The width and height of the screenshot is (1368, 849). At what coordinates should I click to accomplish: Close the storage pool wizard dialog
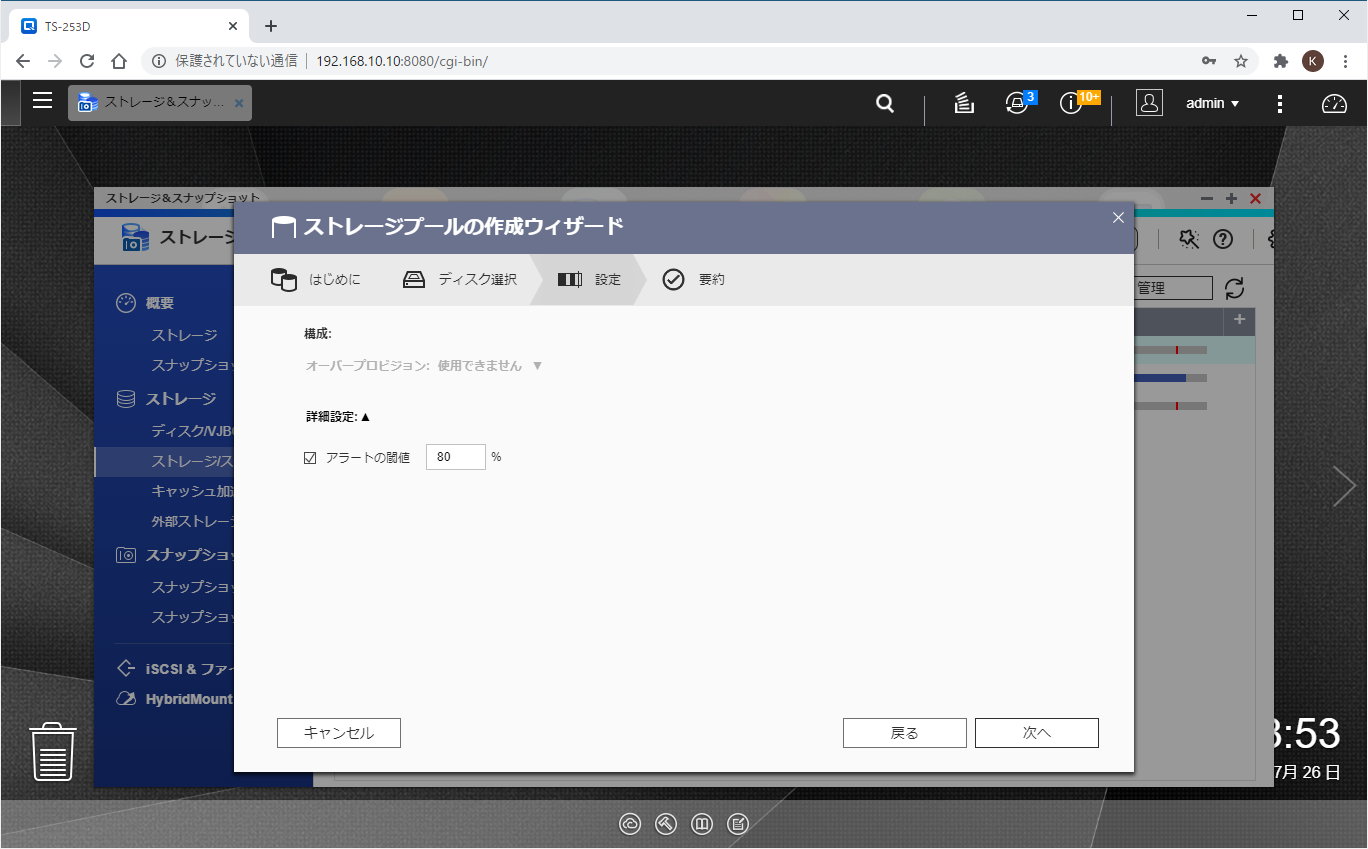(1118, 218)
